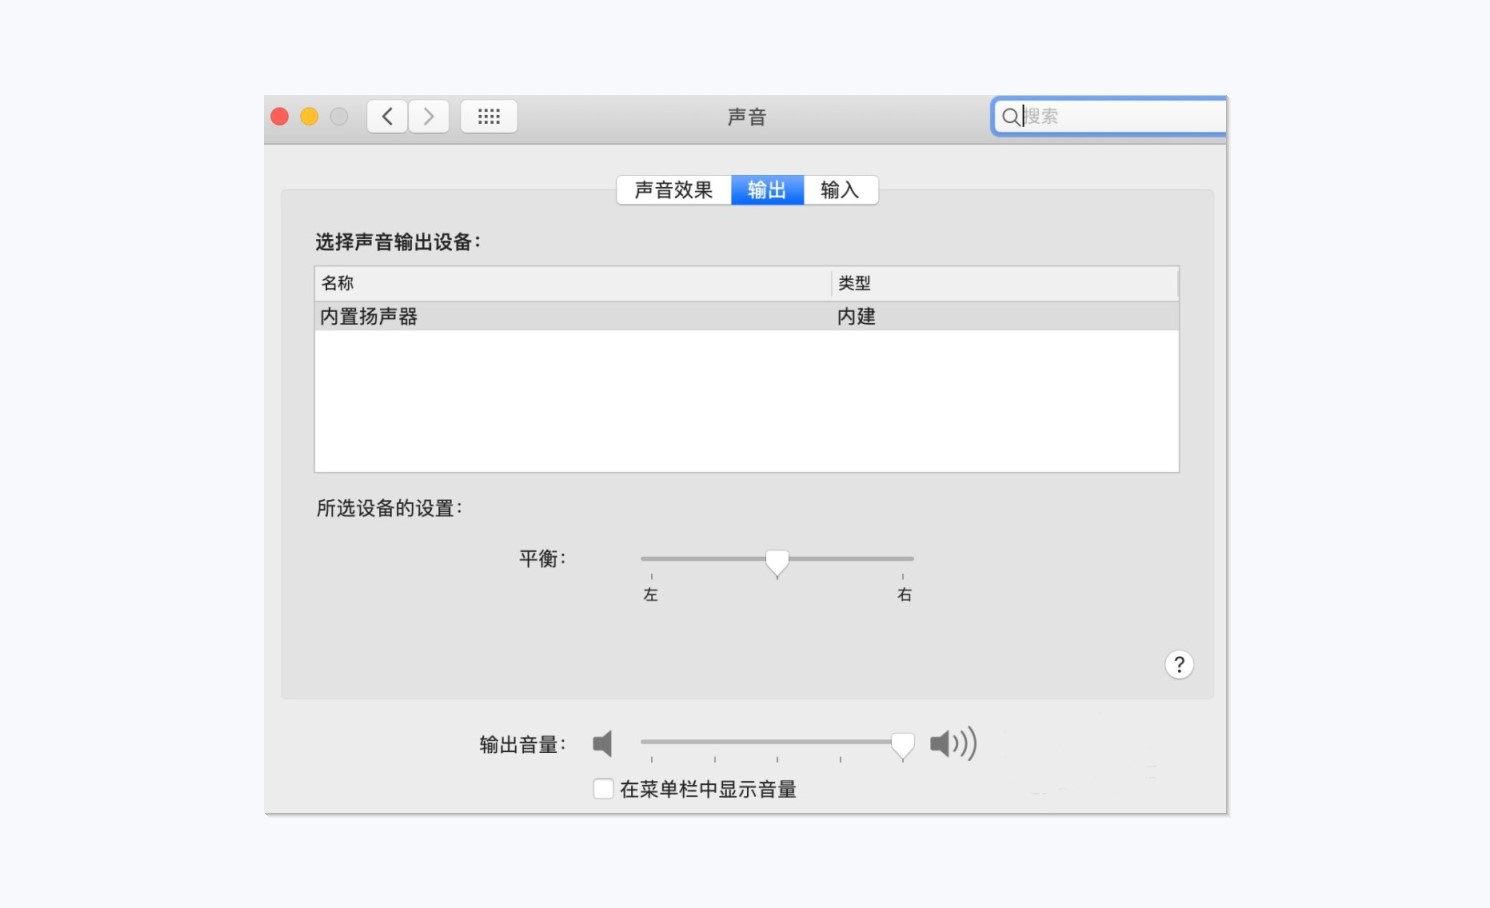This screenshot has width=1490, height=908.
Task: Click the 名称 column header
Action: pos(572,284)
